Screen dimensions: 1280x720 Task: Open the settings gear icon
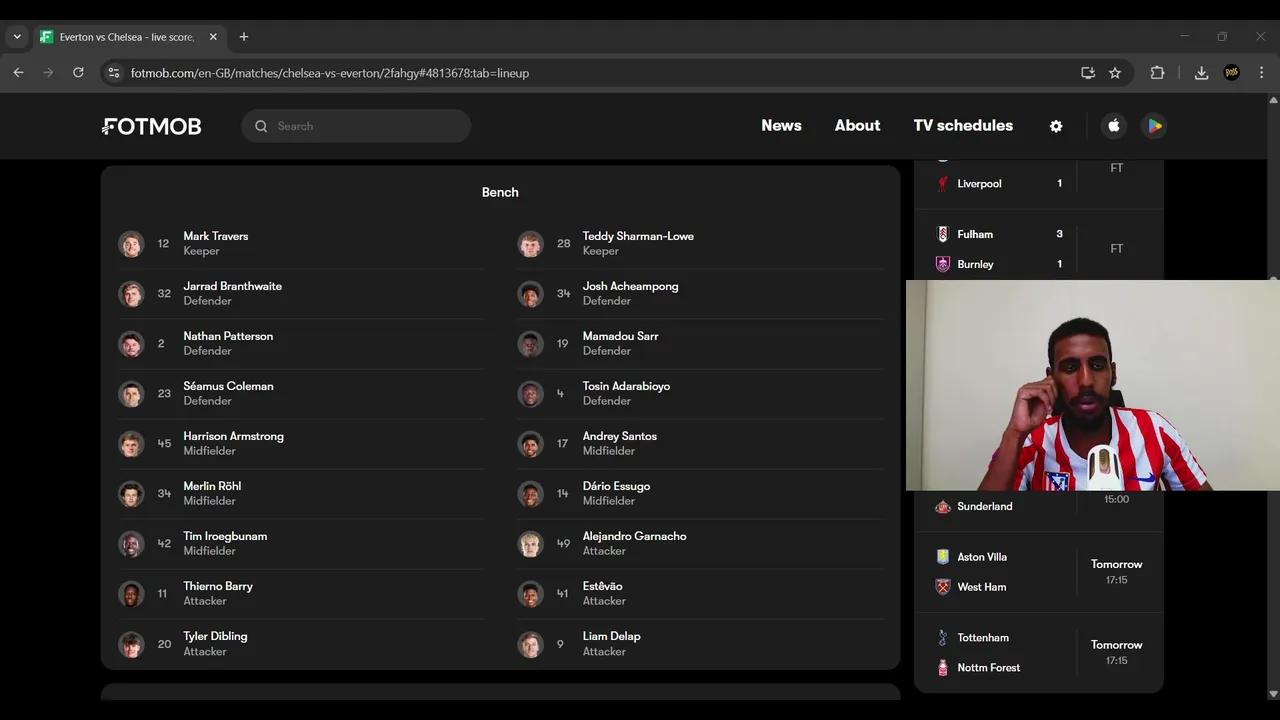[1056, 126]
